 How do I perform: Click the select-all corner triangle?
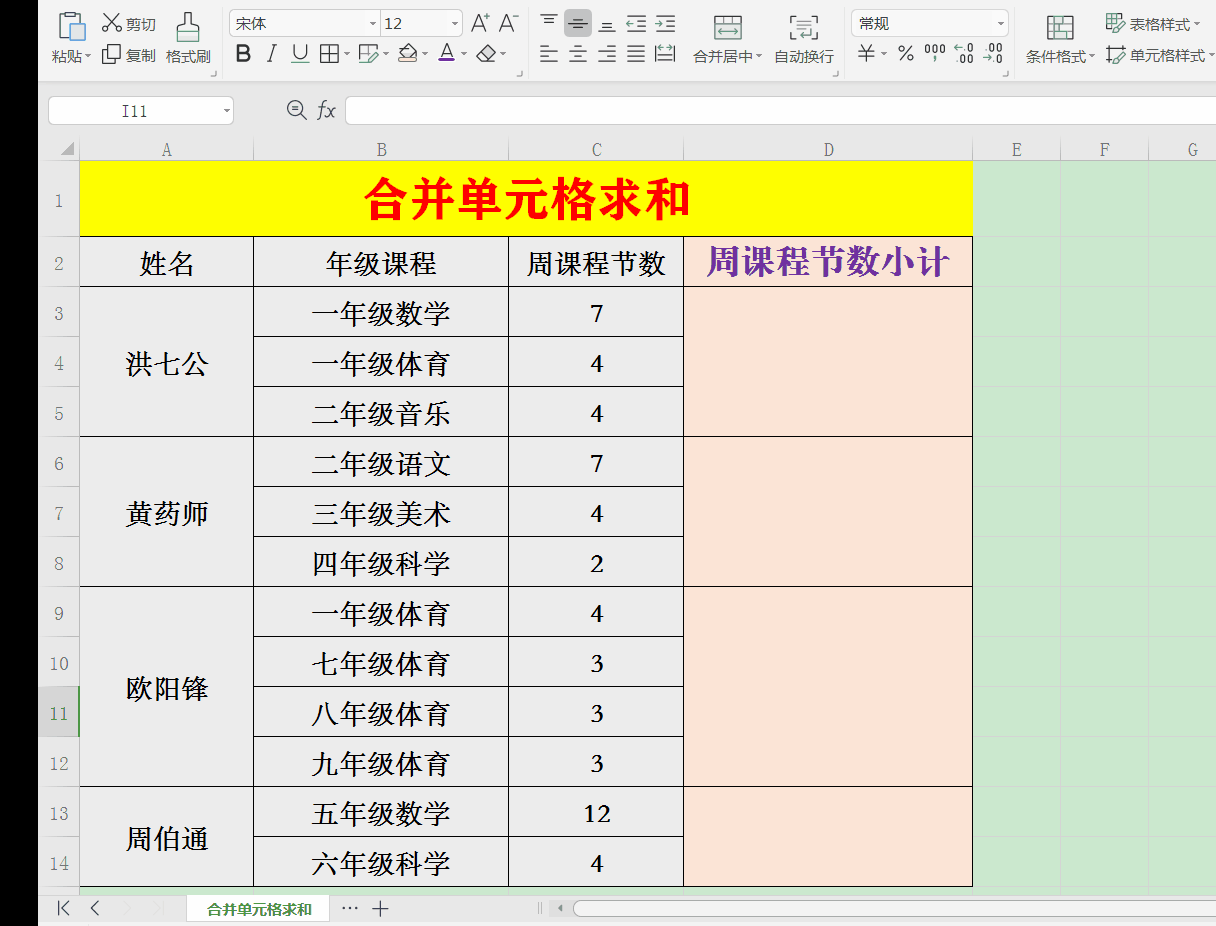[x=66, y=149]
